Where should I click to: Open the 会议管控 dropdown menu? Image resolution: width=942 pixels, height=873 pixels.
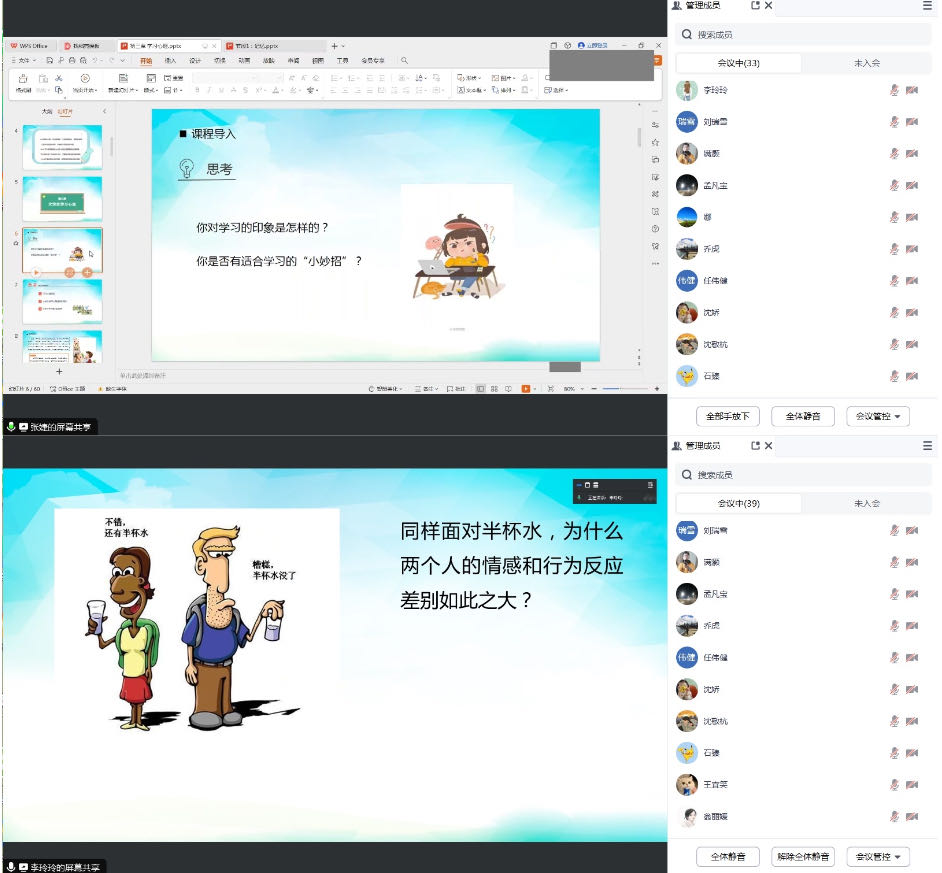pyautogui.click(x=877, y=416)
